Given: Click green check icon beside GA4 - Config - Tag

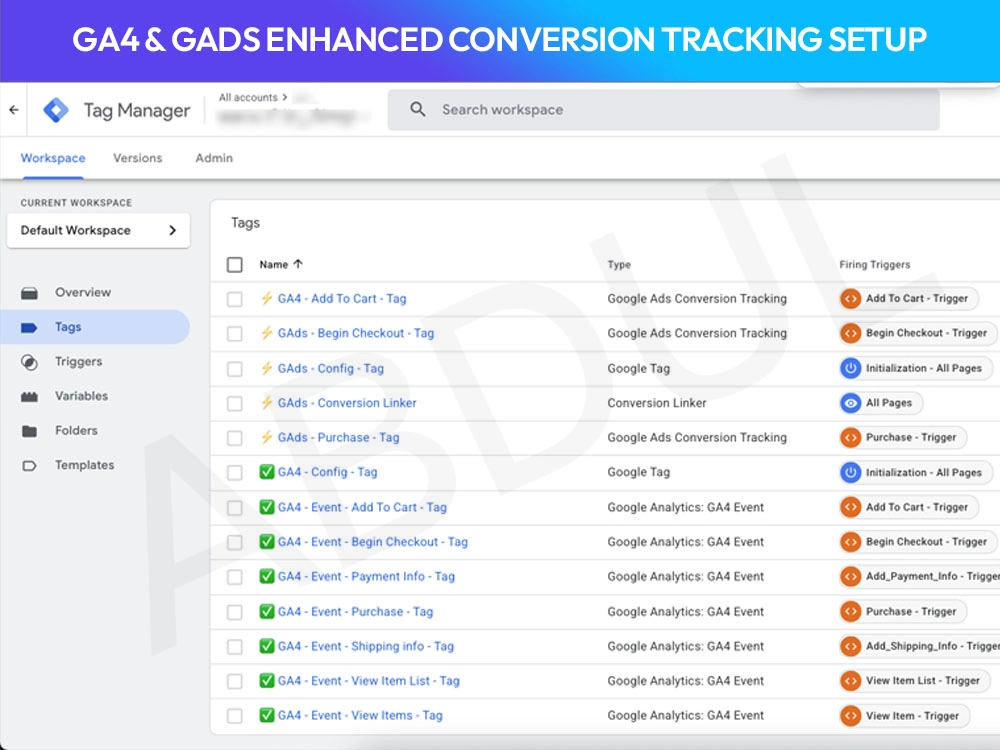Looking at the screenshot, I should (267, 472).
